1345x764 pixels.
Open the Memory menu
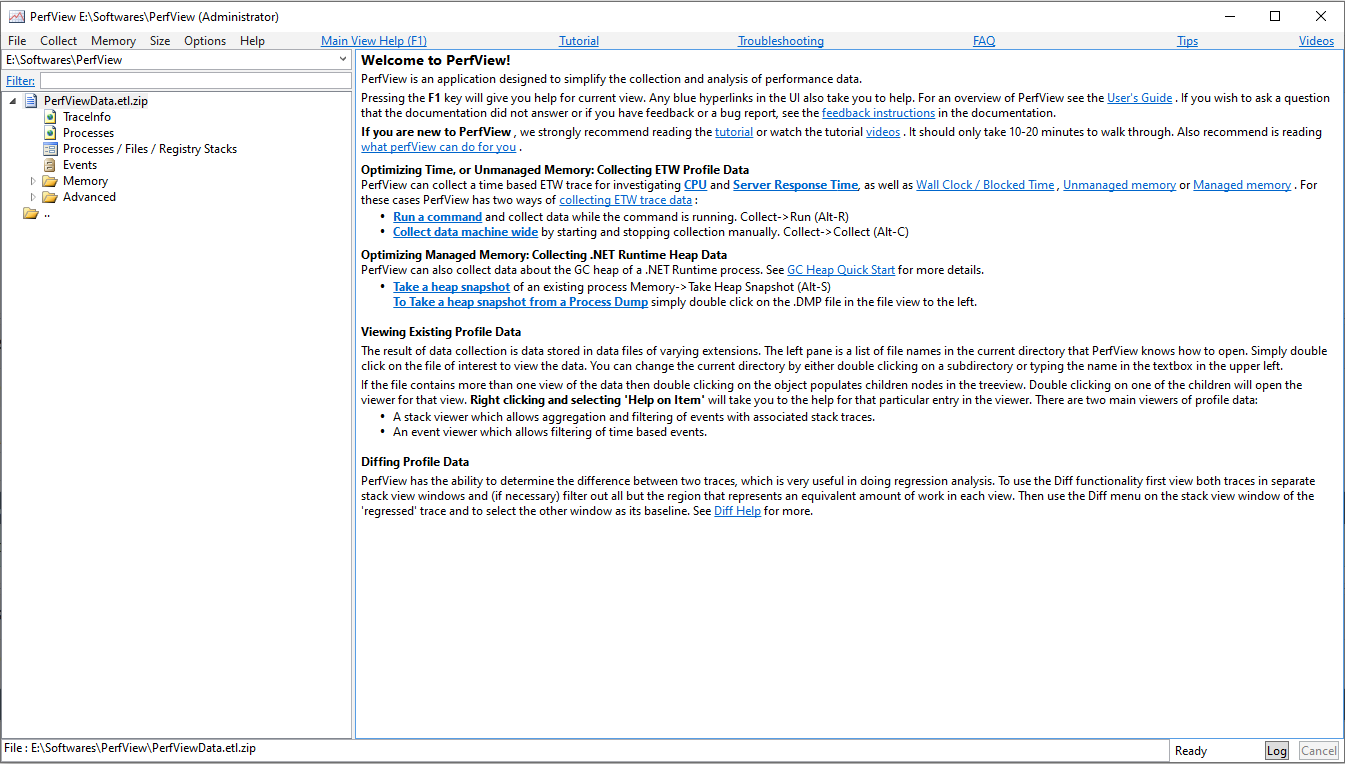coord(113,41)
